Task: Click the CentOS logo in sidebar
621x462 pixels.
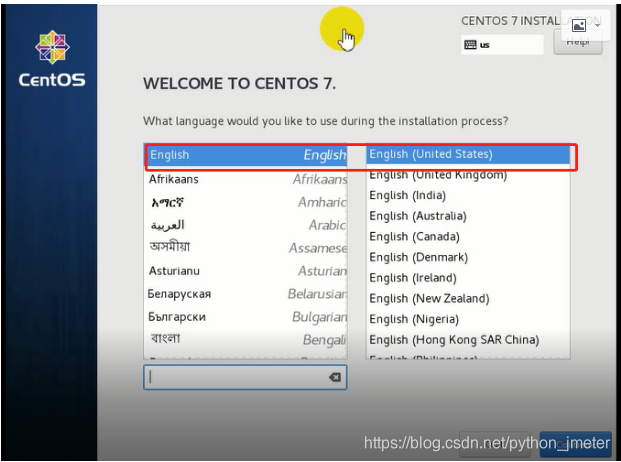Action: [52, 59]
